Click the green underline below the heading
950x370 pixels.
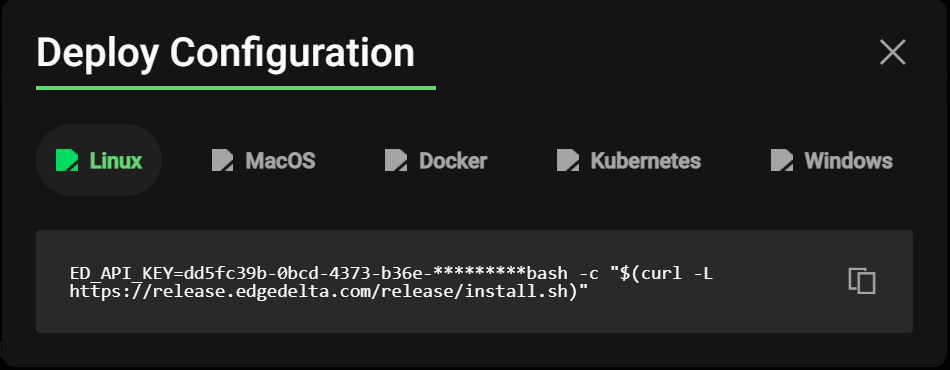point(236,88)
